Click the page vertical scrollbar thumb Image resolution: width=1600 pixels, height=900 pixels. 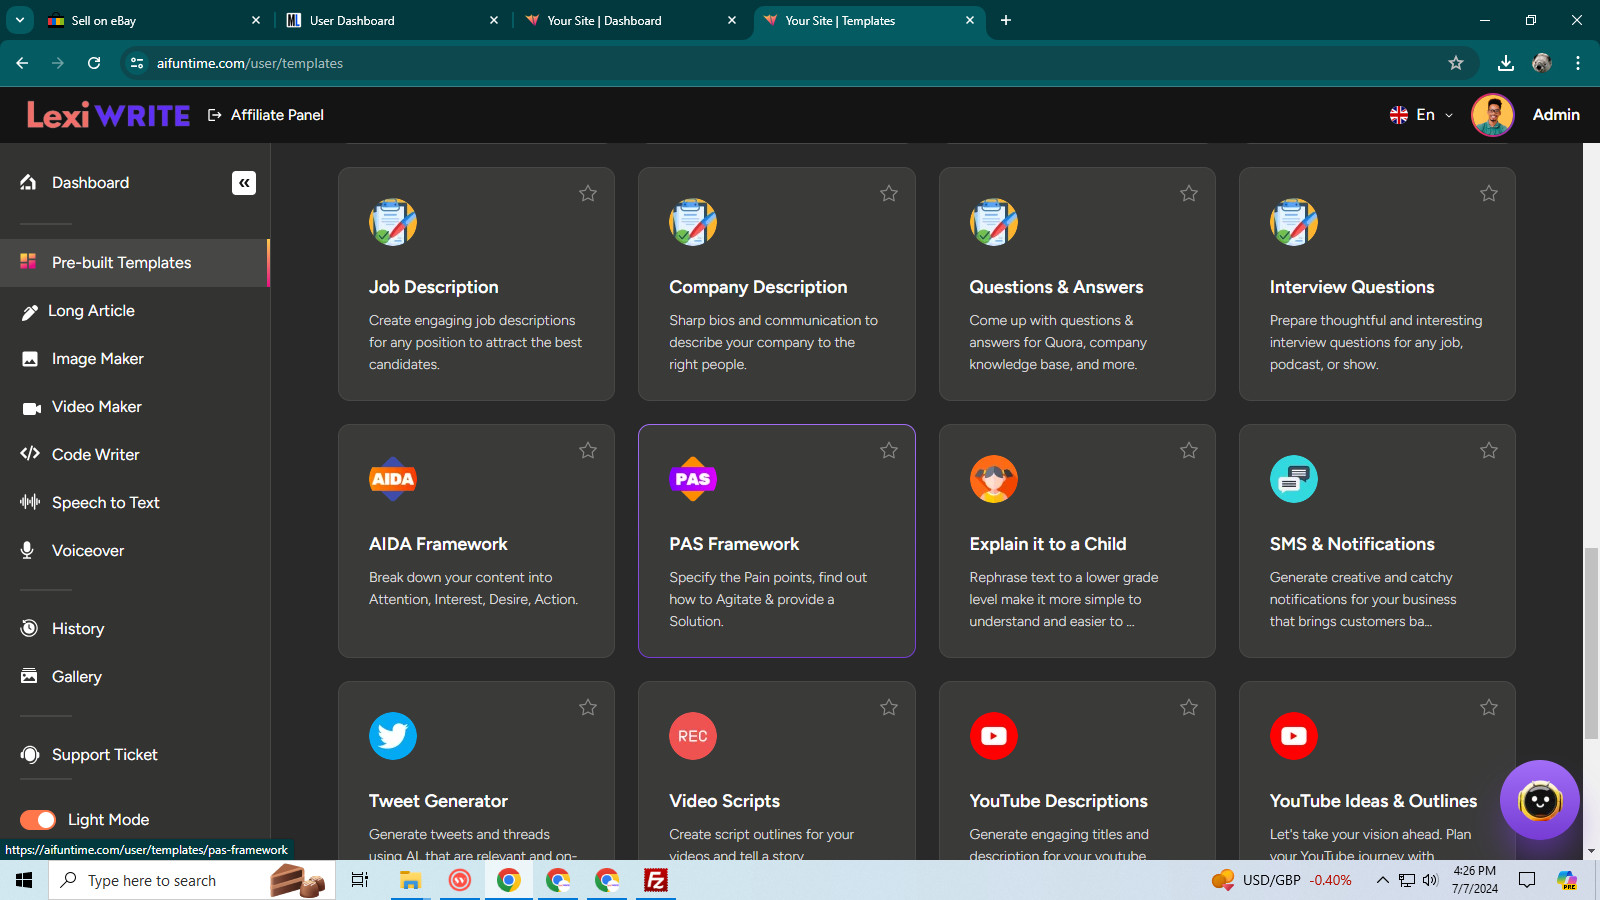point(1591,644)
